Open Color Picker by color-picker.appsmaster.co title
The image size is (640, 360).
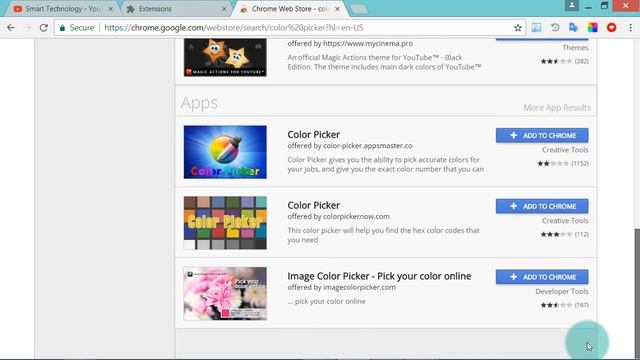[x=313, y=134]
